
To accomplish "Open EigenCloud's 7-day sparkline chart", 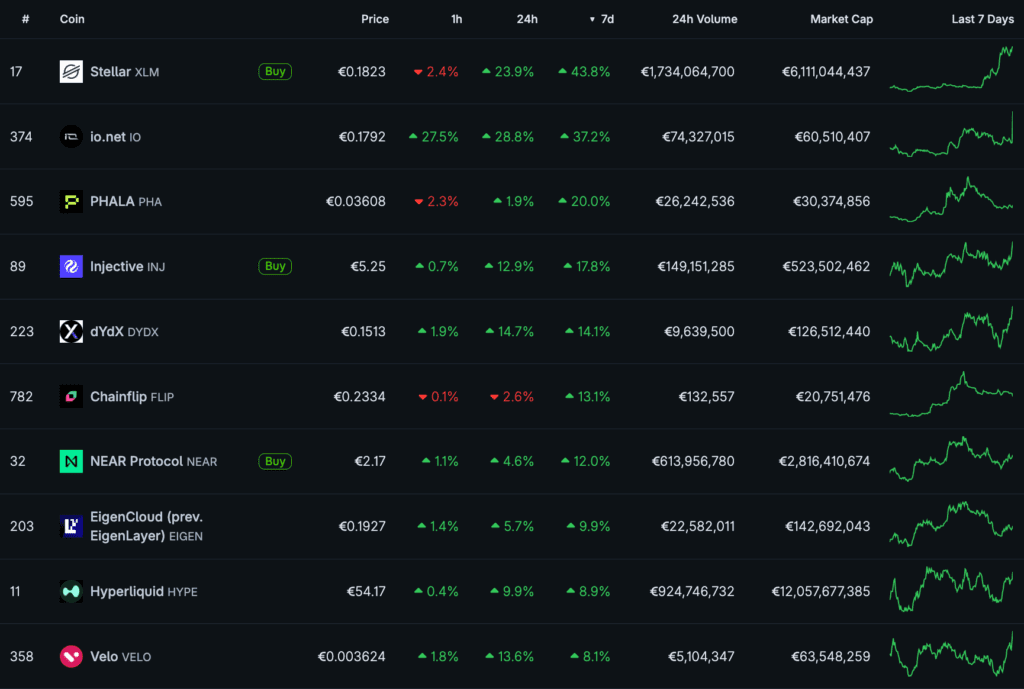I will 952,524.
